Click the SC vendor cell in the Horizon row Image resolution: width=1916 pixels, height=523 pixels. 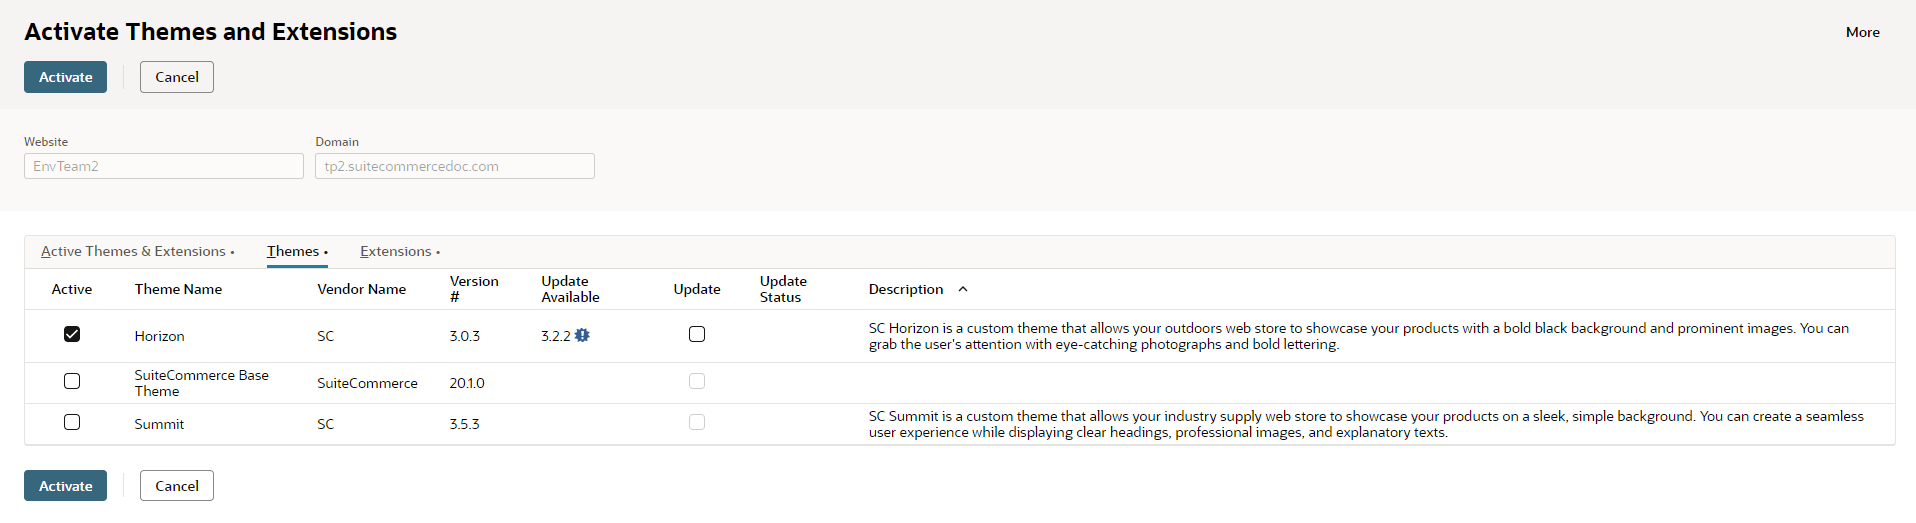[x=325, y=336]
